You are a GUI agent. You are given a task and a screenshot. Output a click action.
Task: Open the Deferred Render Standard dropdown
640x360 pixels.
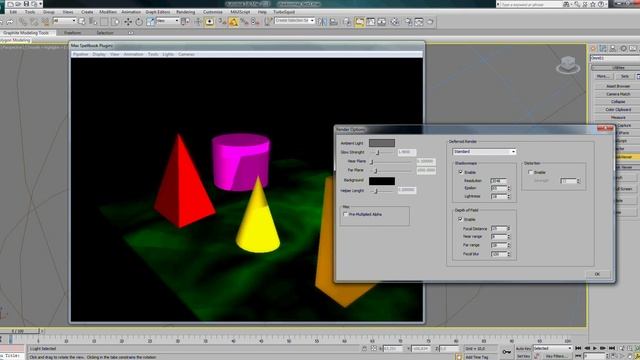pos(484,152)
